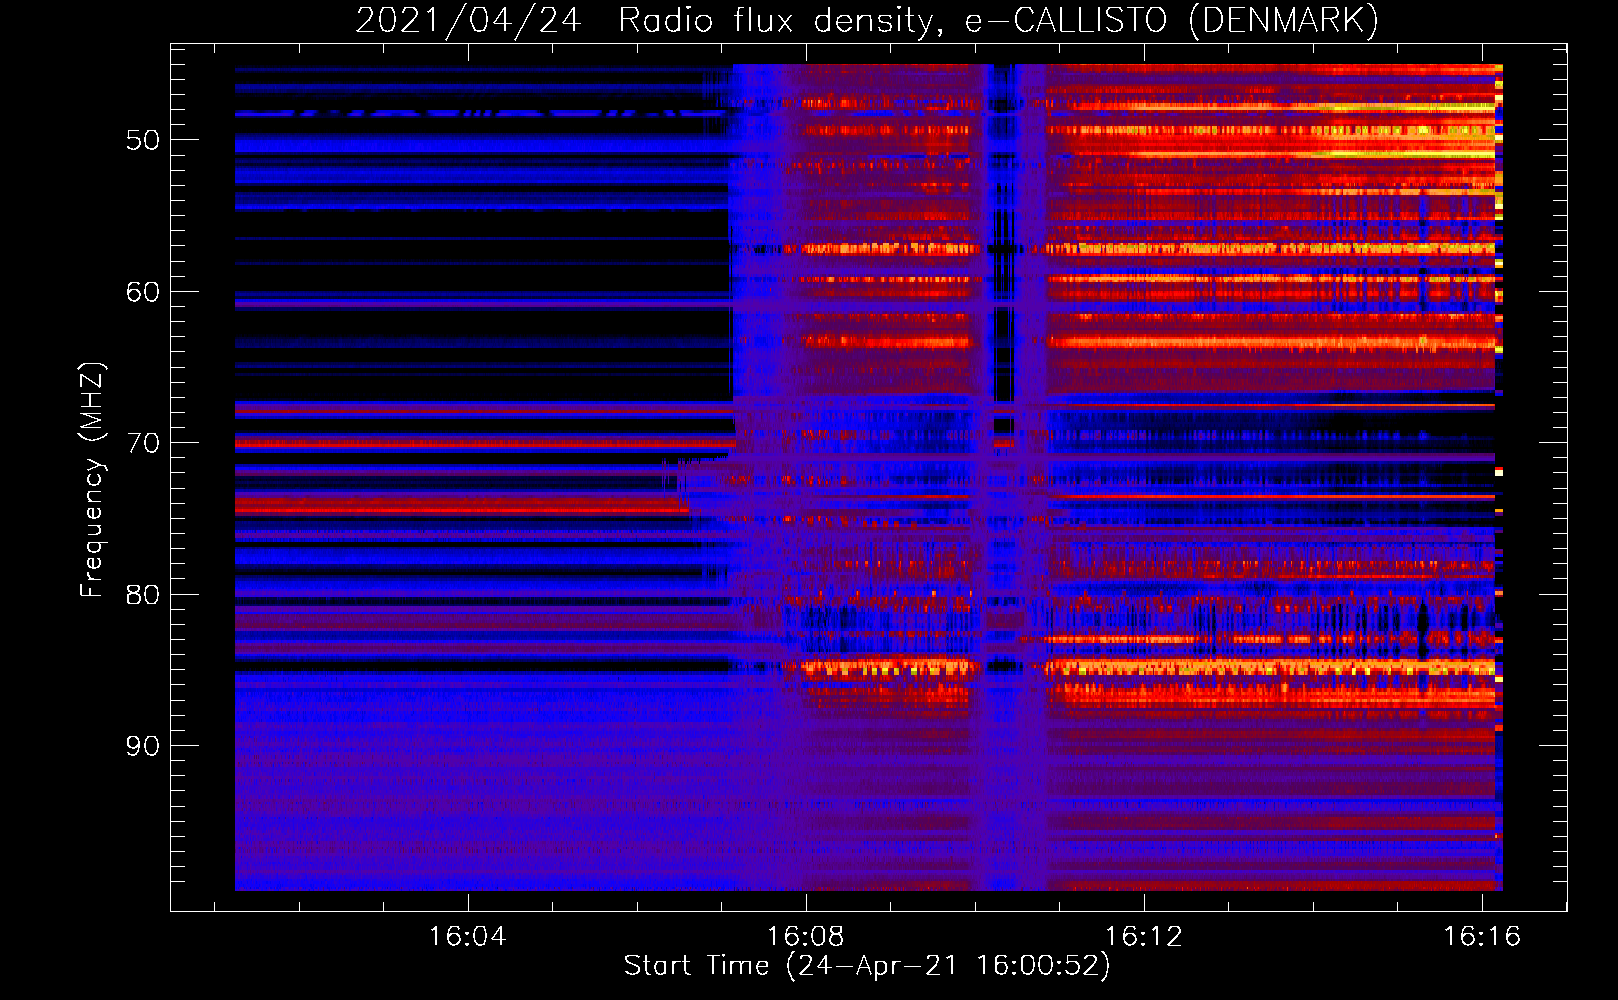The height and width of the screenshot is (1000, 1618).
Task: Click the 'Frequency (MHZ)' axis label
Action: (x=92, y=480)
